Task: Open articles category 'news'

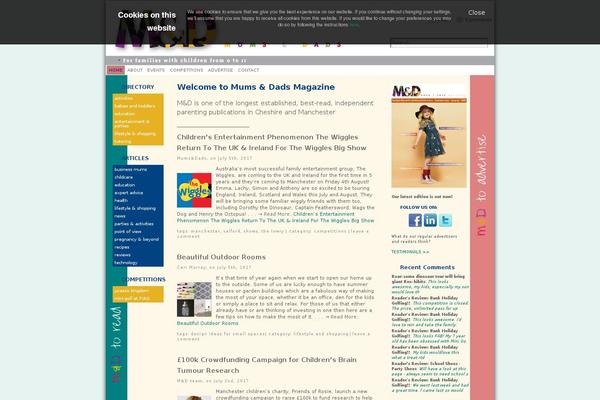Action: click(120, 216)
